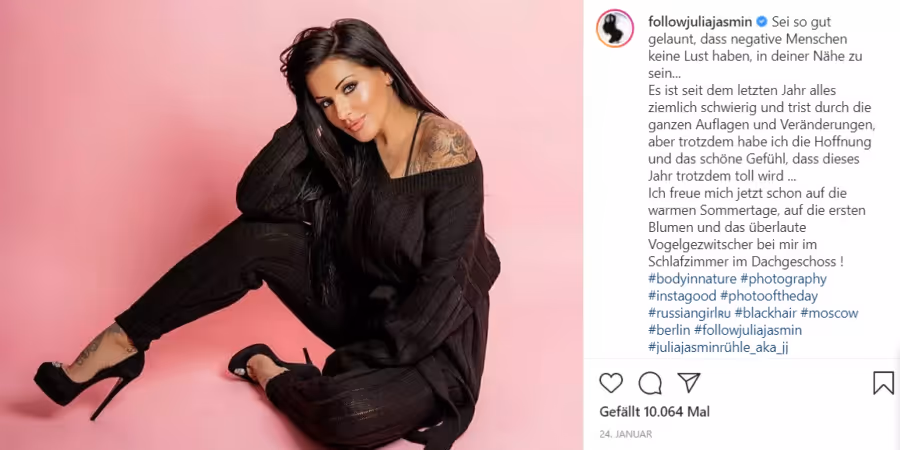Click the blue verified badge
The height and width of the screenshot is (450, 900).
tap(762, 22)
